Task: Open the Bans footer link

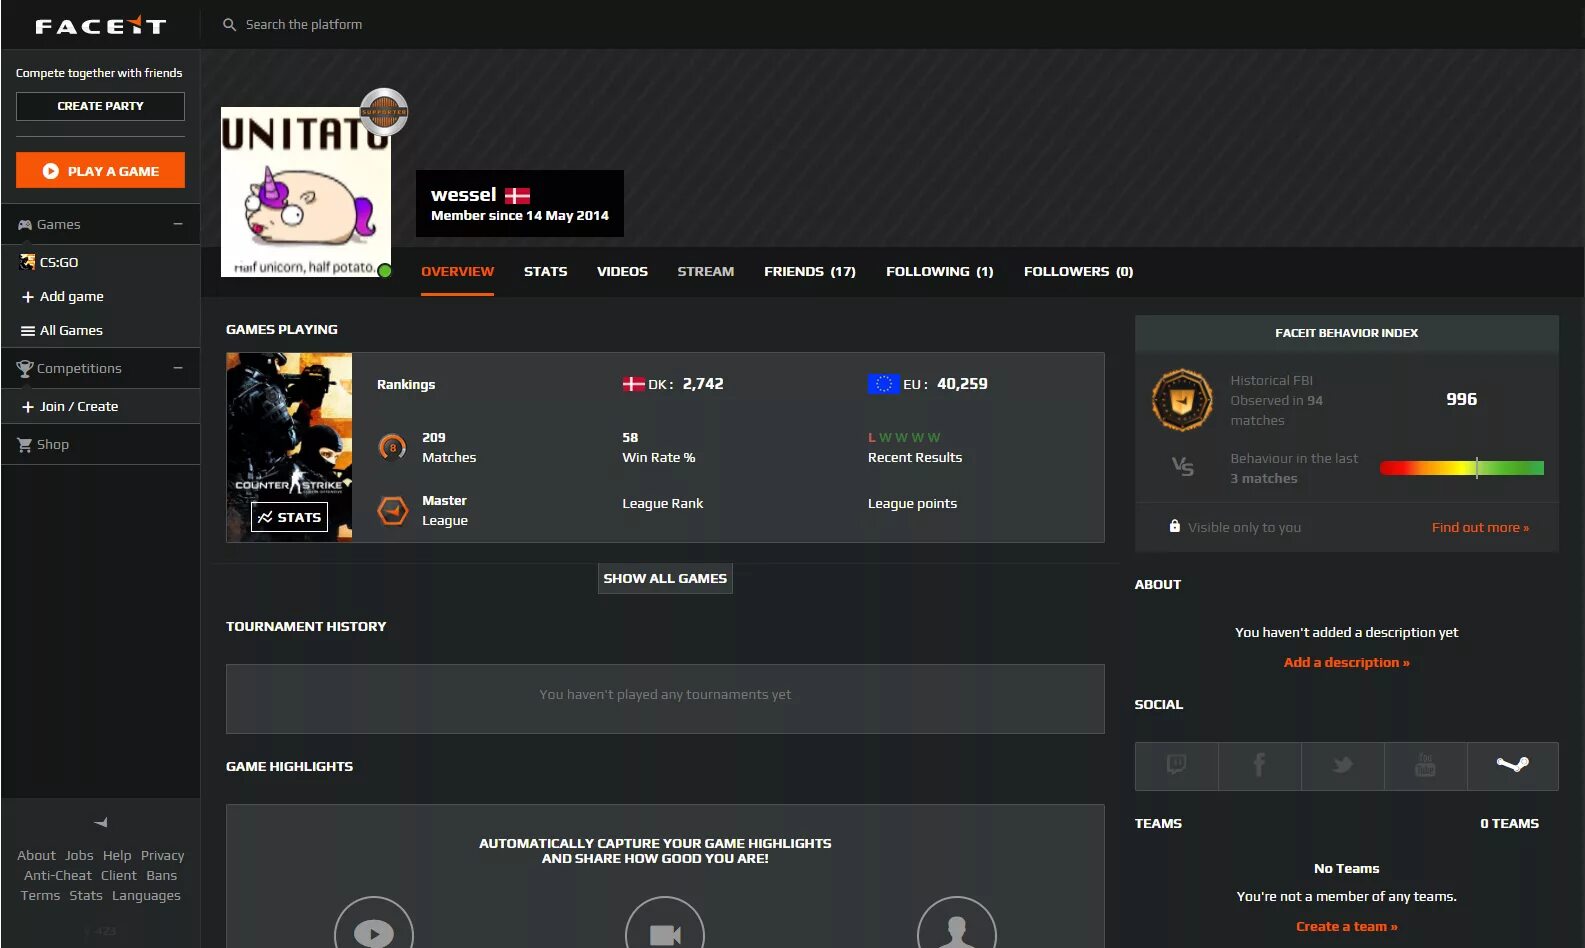Action: (162, 876)
